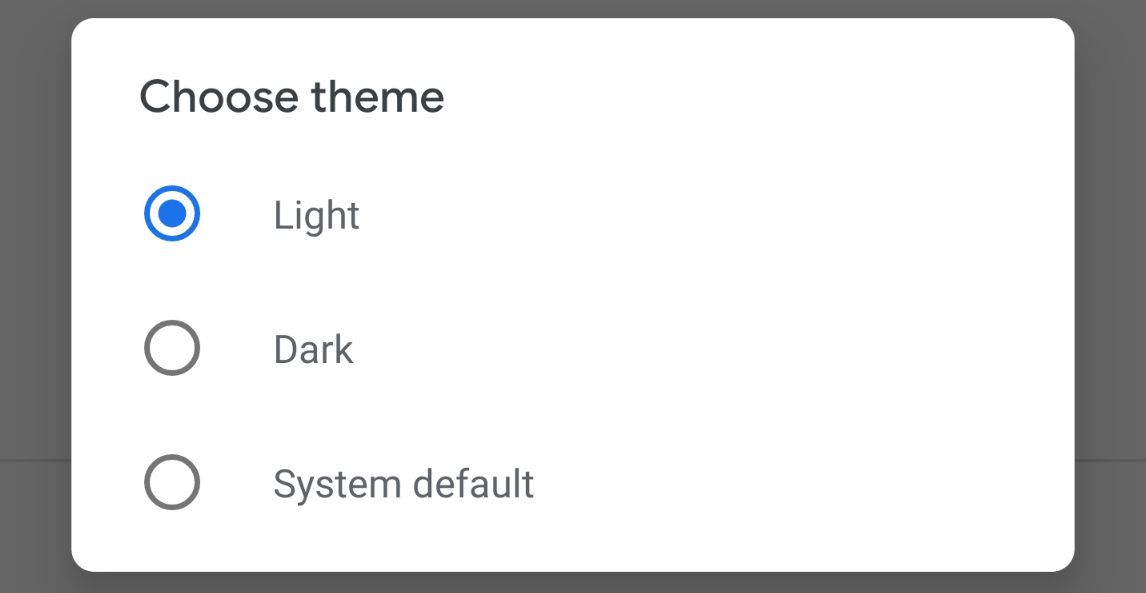Screen dimensions: 1146x593
Task: Click the "Light" text label
Action: pyautogui.click(x=316, y=215)
